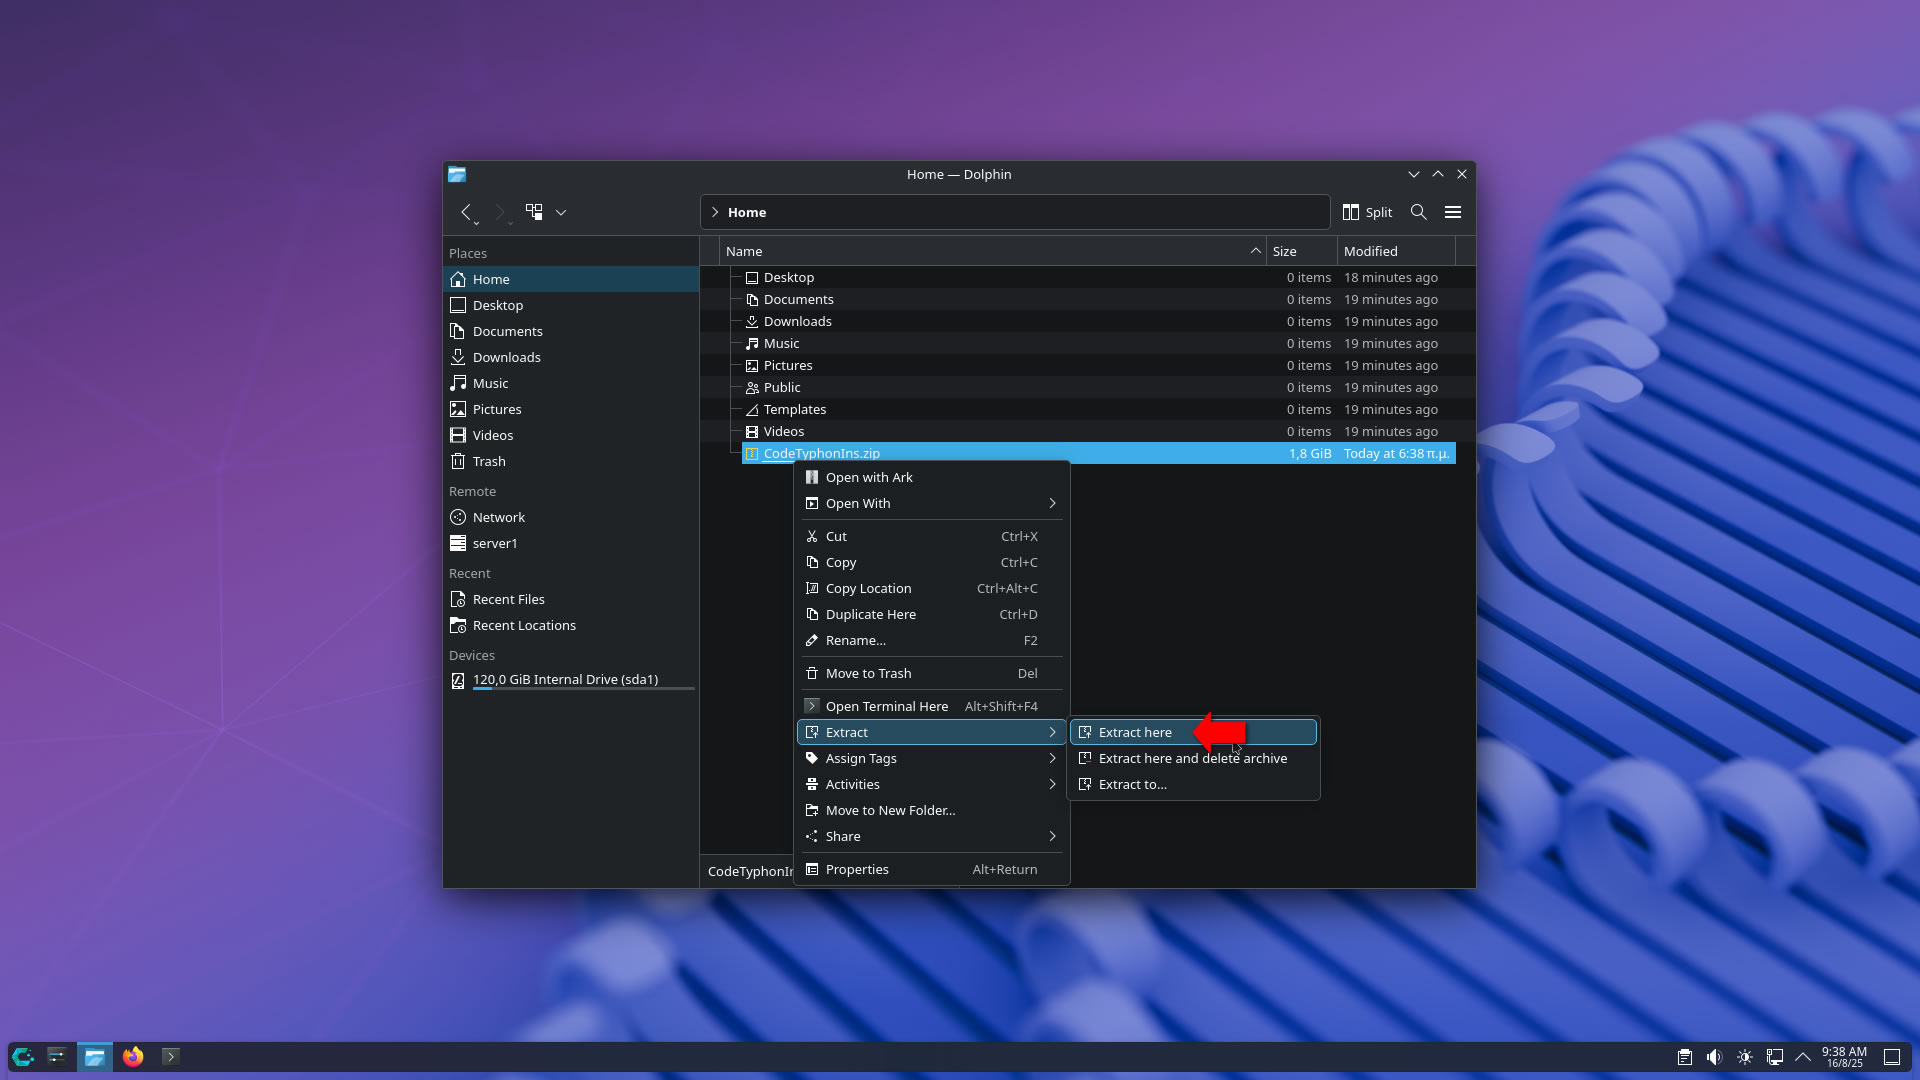
Task: Open Properties from context menu
Action: [931, 869]
